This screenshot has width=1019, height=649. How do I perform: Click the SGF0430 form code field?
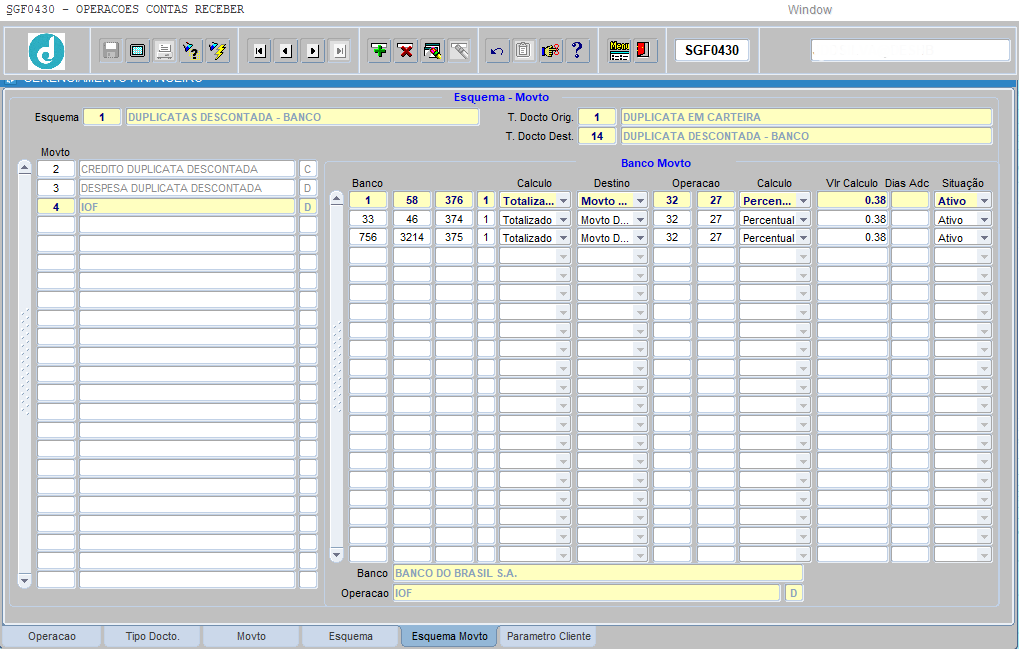[712, 50]
